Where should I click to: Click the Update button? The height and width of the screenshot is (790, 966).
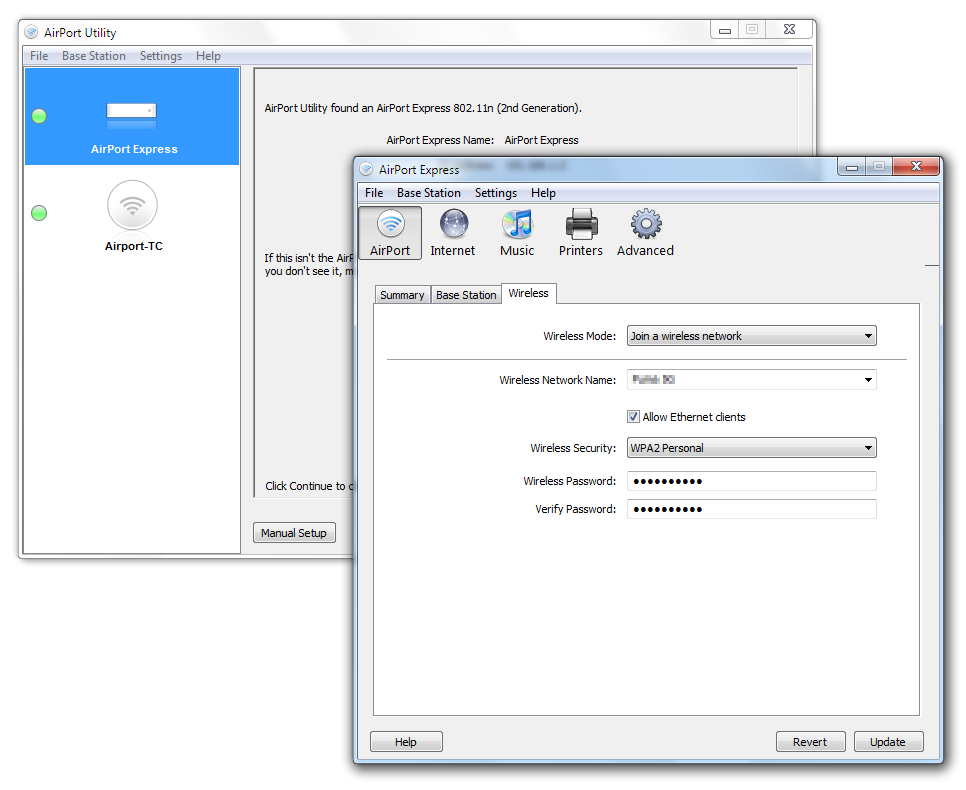point(888,742)
